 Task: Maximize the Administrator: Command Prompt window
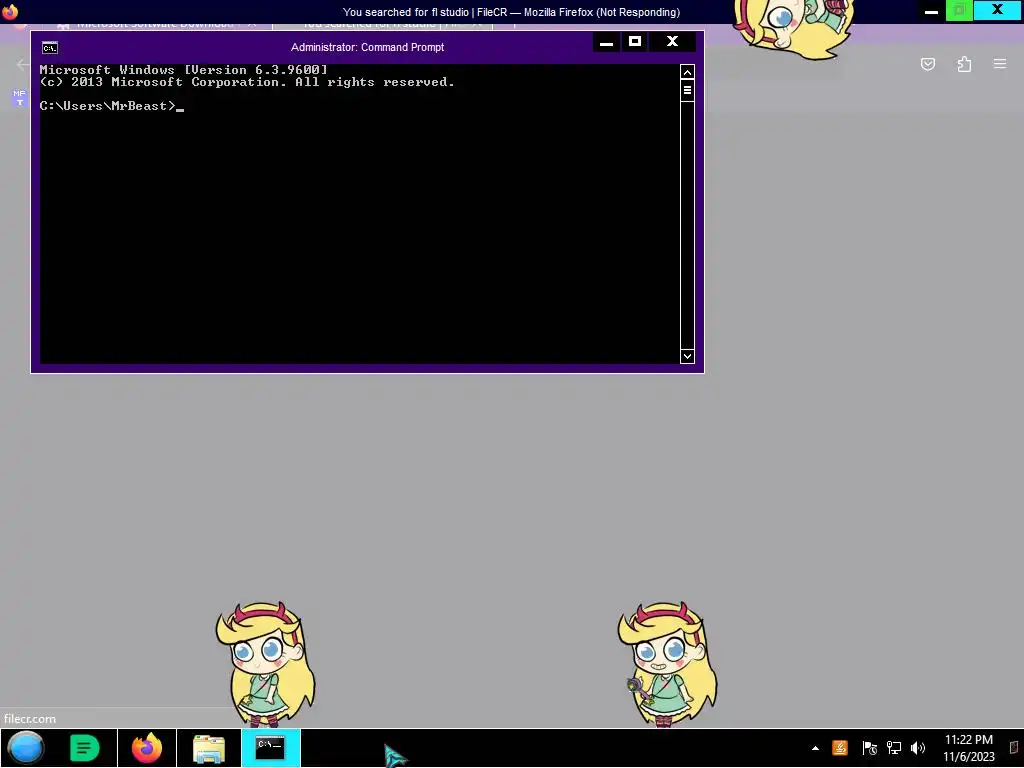635,42
